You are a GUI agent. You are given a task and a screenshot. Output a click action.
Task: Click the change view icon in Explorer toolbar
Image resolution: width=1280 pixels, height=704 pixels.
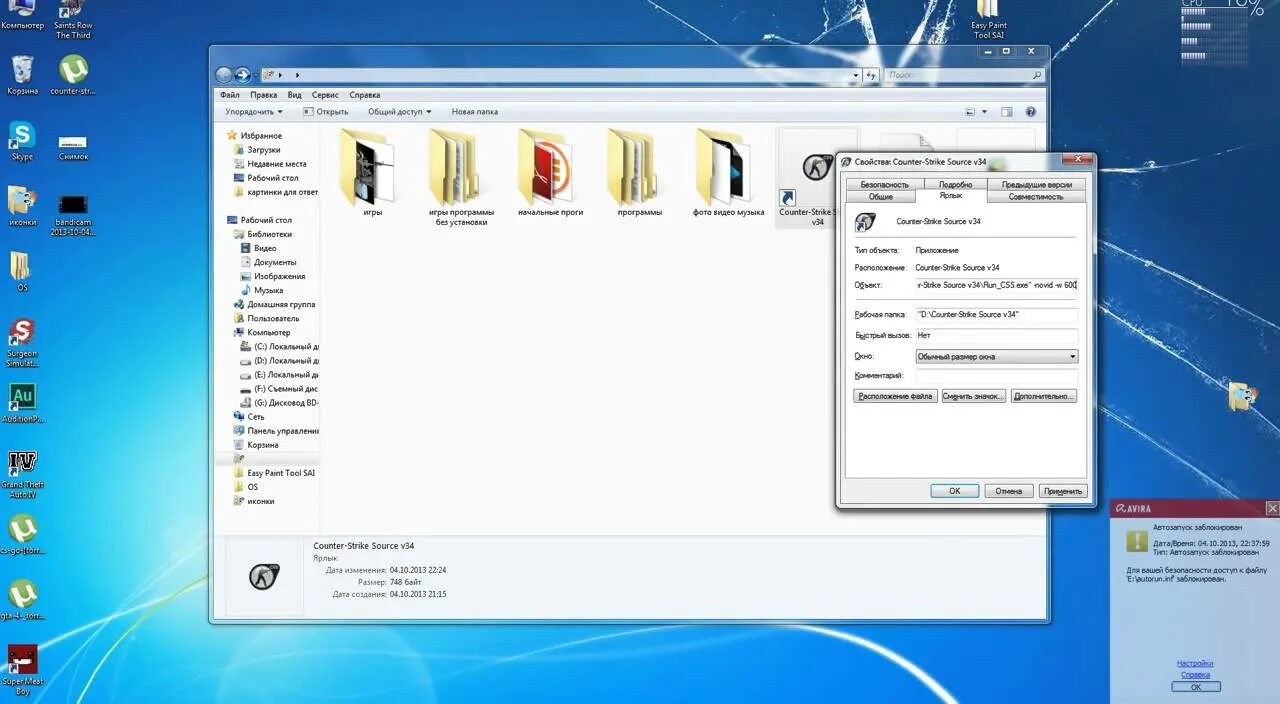point(970,112)
